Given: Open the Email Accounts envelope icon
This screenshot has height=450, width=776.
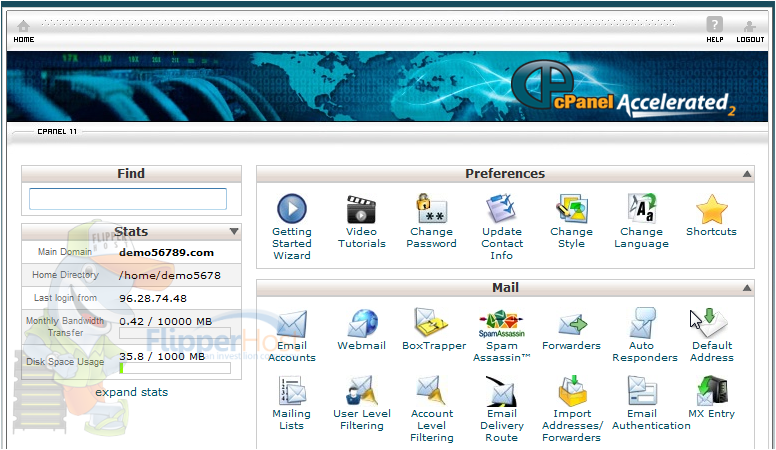Looking at the screenshot, I should tap(291, 324).
